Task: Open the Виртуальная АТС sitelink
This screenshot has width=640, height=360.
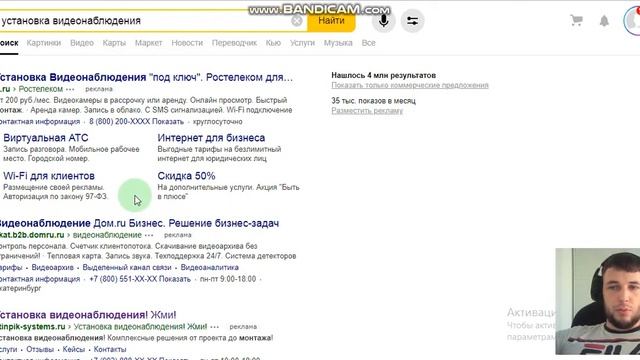Action: (x=46, y=138)
